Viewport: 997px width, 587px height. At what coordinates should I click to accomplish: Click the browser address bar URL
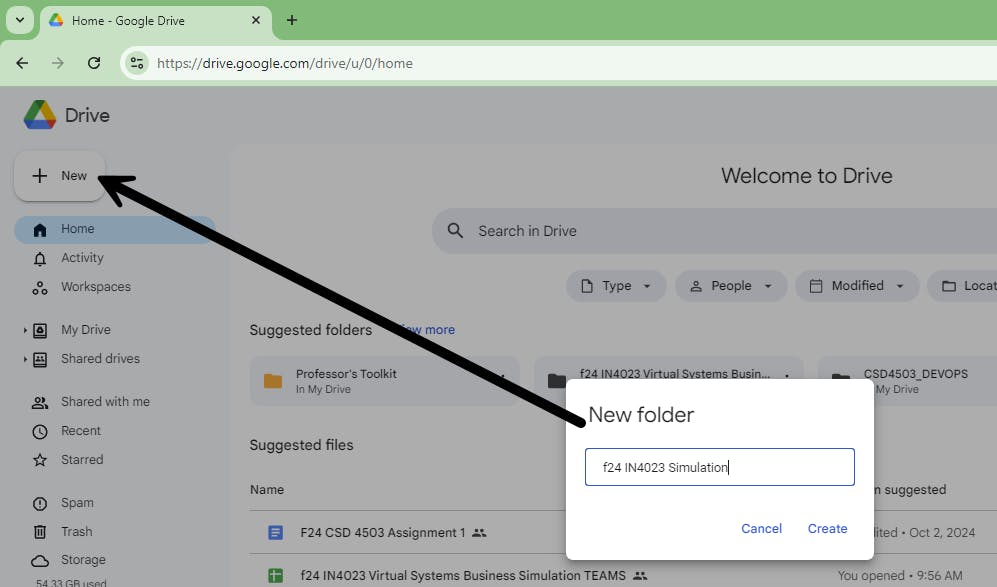[x=285, y=63]
